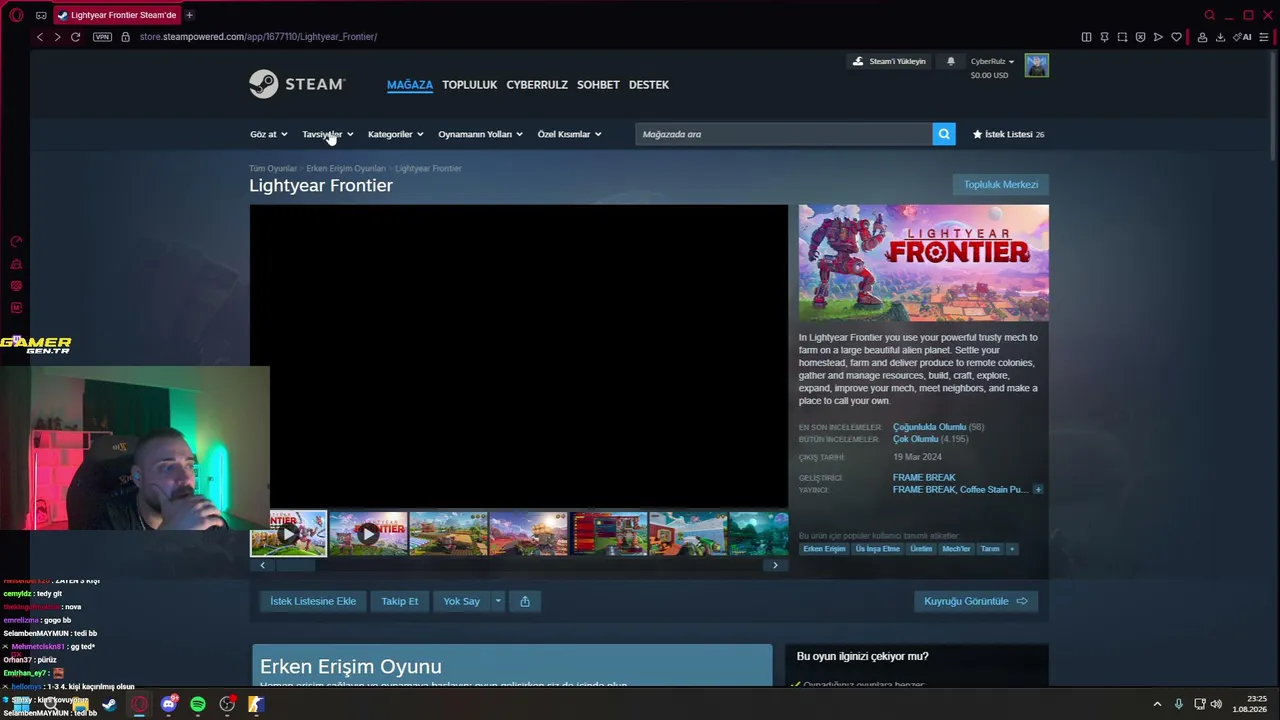Open Opera's split screen icon in the toolbar
This screenshot has height=720, width=1280.
click(x=1086, y=37)
